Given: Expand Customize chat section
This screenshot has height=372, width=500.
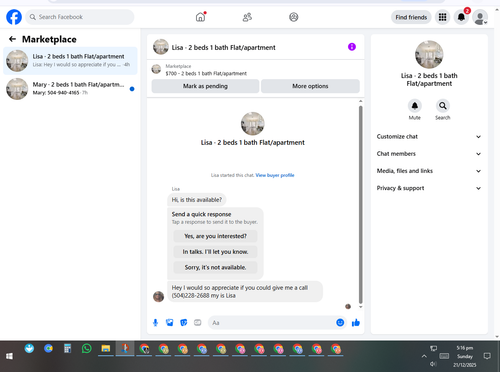Looking at the screenshot, I should 429,137.
